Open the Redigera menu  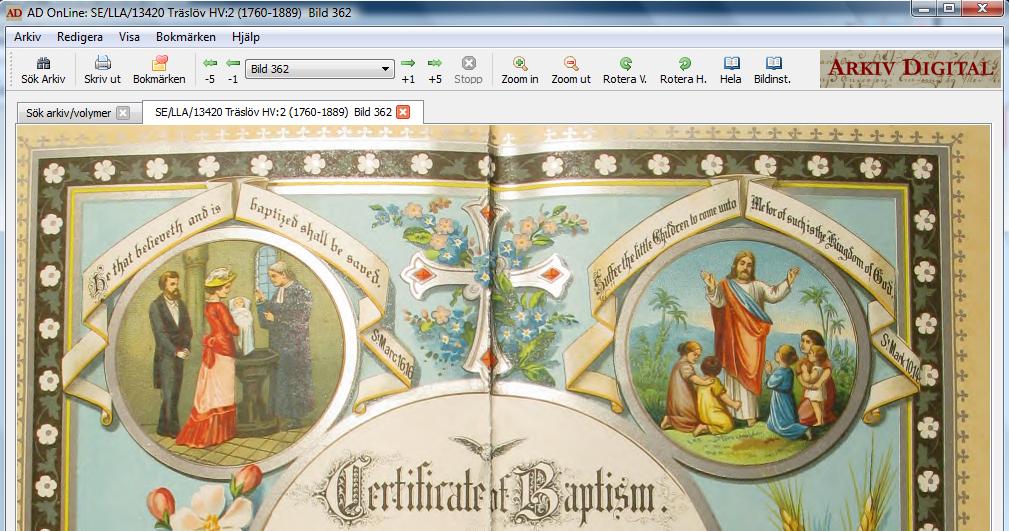point(80,37)
